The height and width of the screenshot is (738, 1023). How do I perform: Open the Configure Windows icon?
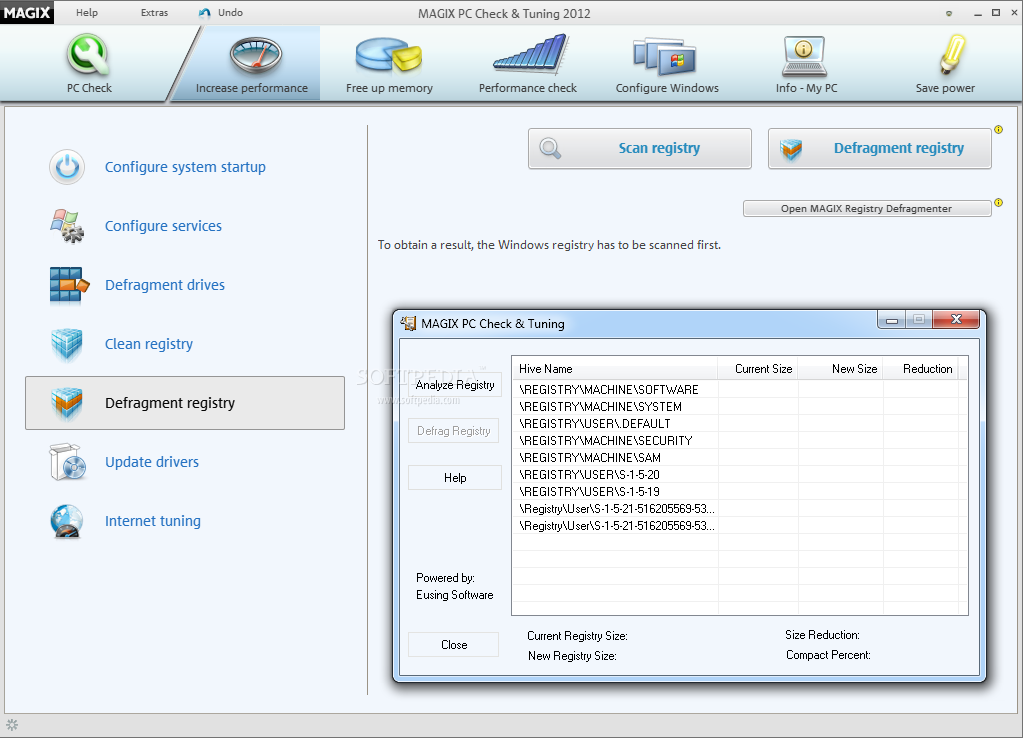coord(665,56)
